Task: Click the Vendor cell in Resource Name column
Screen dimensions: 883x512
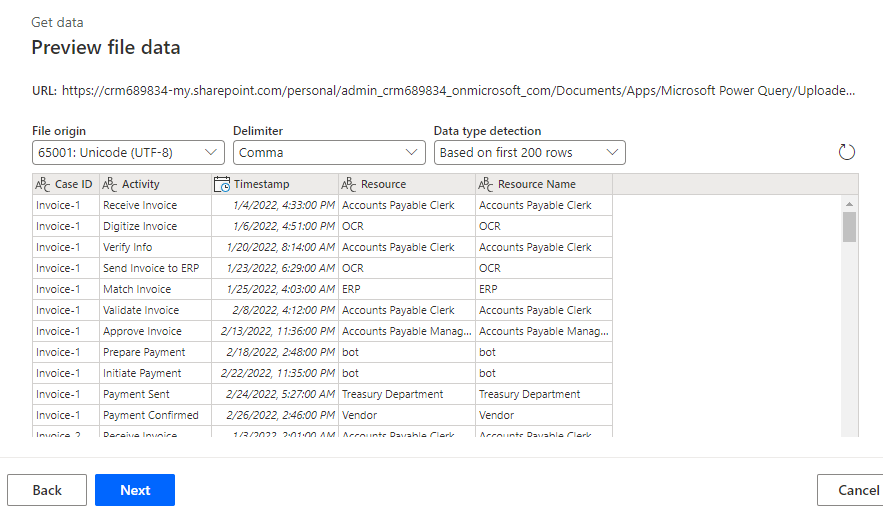Action: (x=544, y=415)
